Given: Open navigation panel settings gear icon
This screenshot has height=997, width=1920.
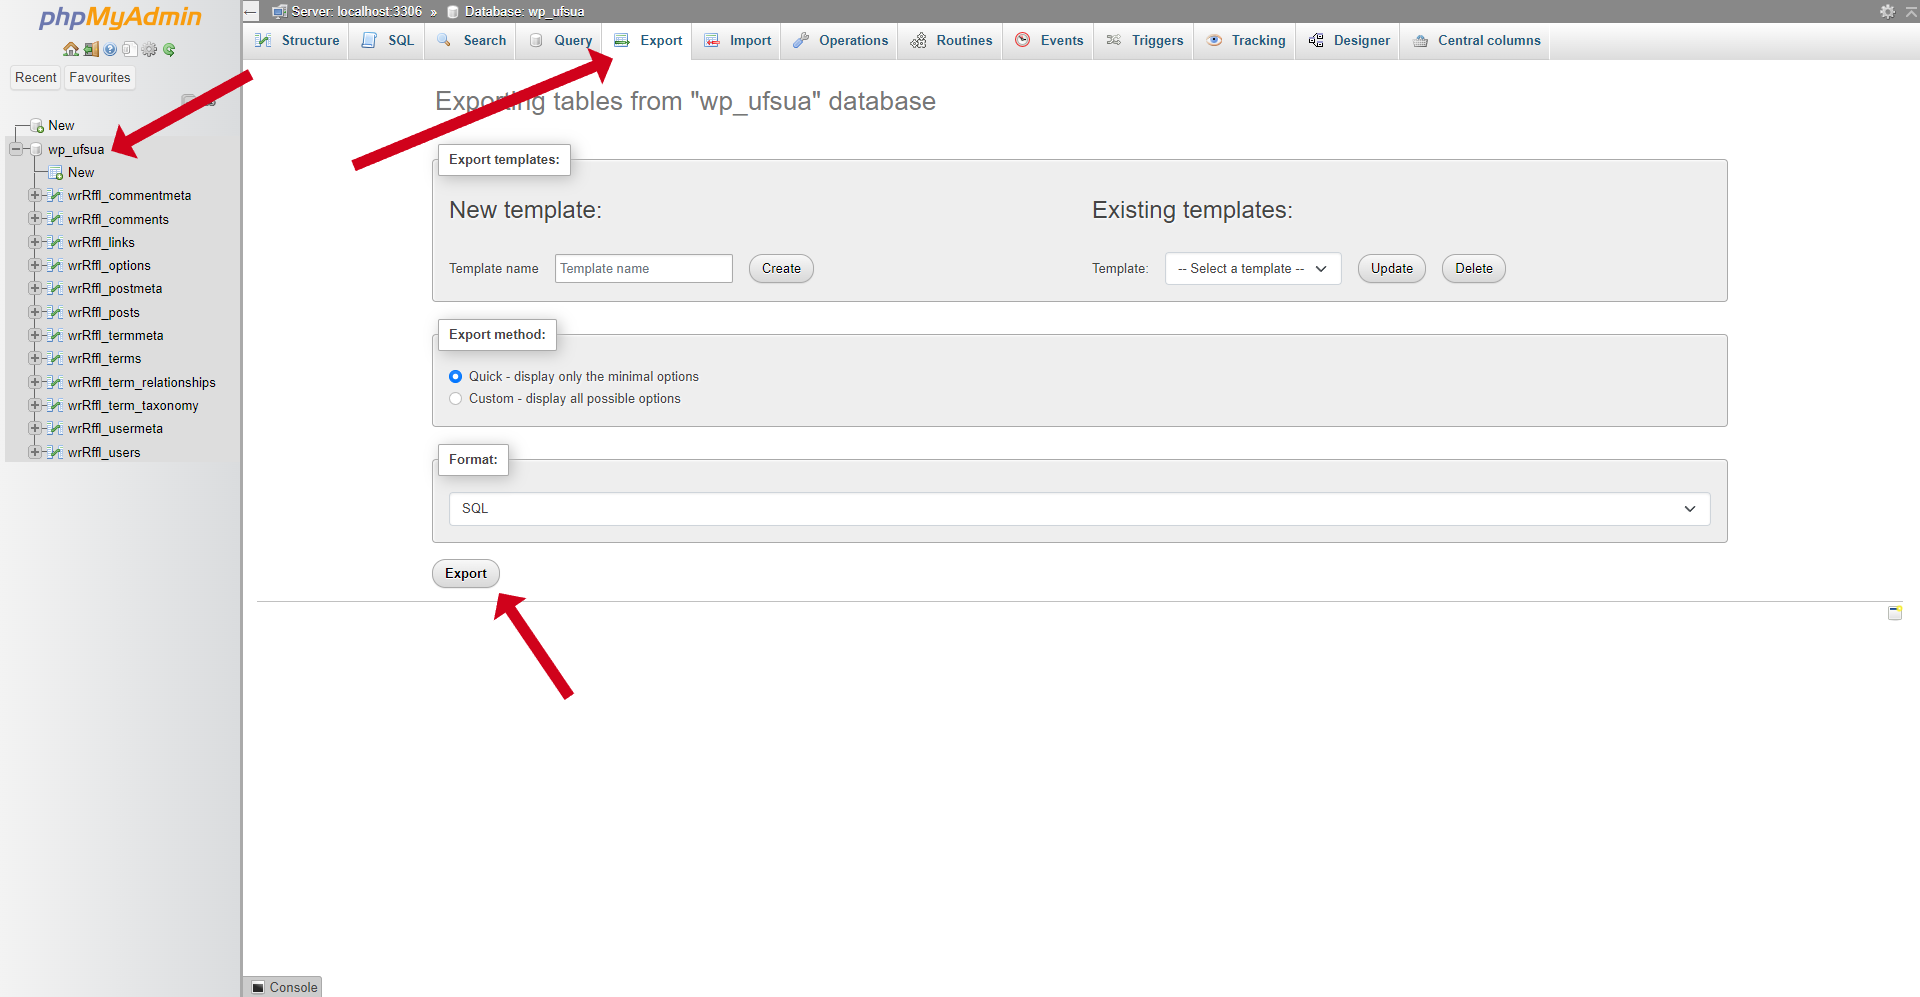Looking at the screenshot, I should (150, 49).
